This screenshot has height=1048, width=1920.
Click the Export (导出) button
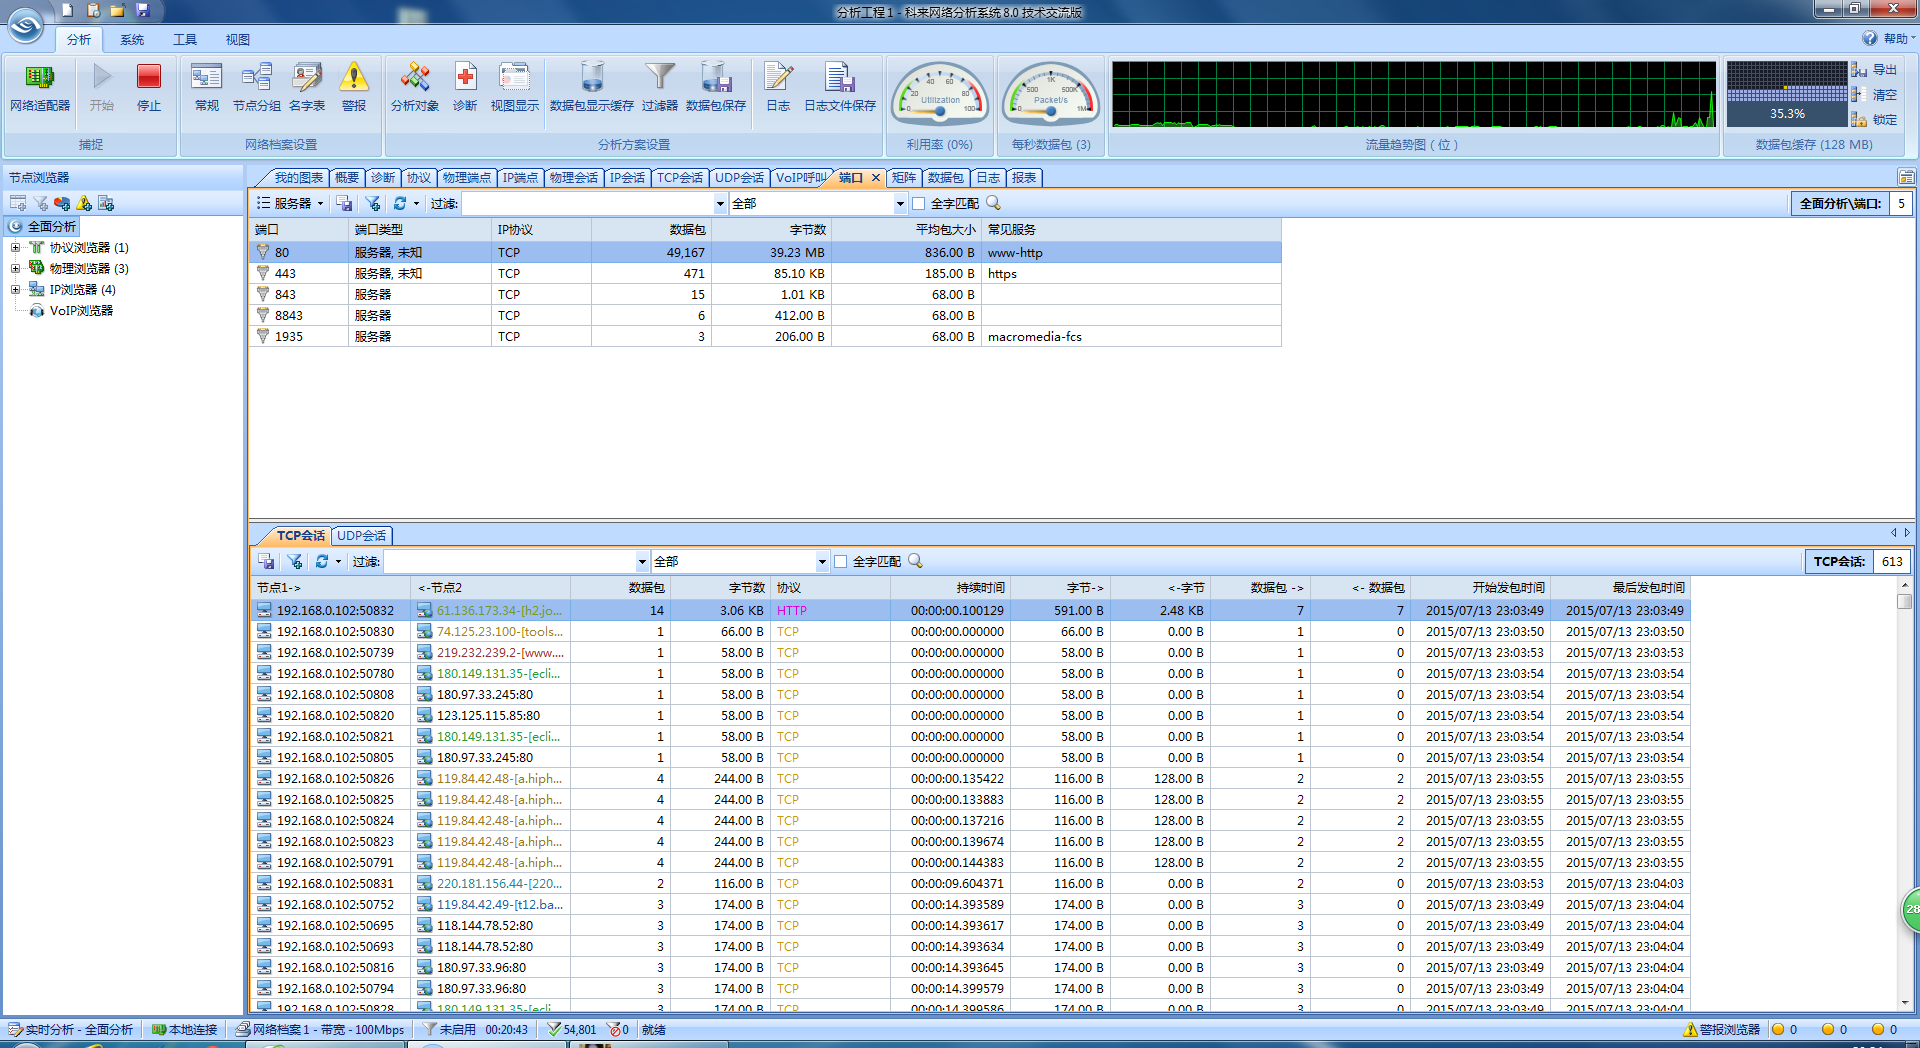pyautogui.click(x=1874, y=70)
